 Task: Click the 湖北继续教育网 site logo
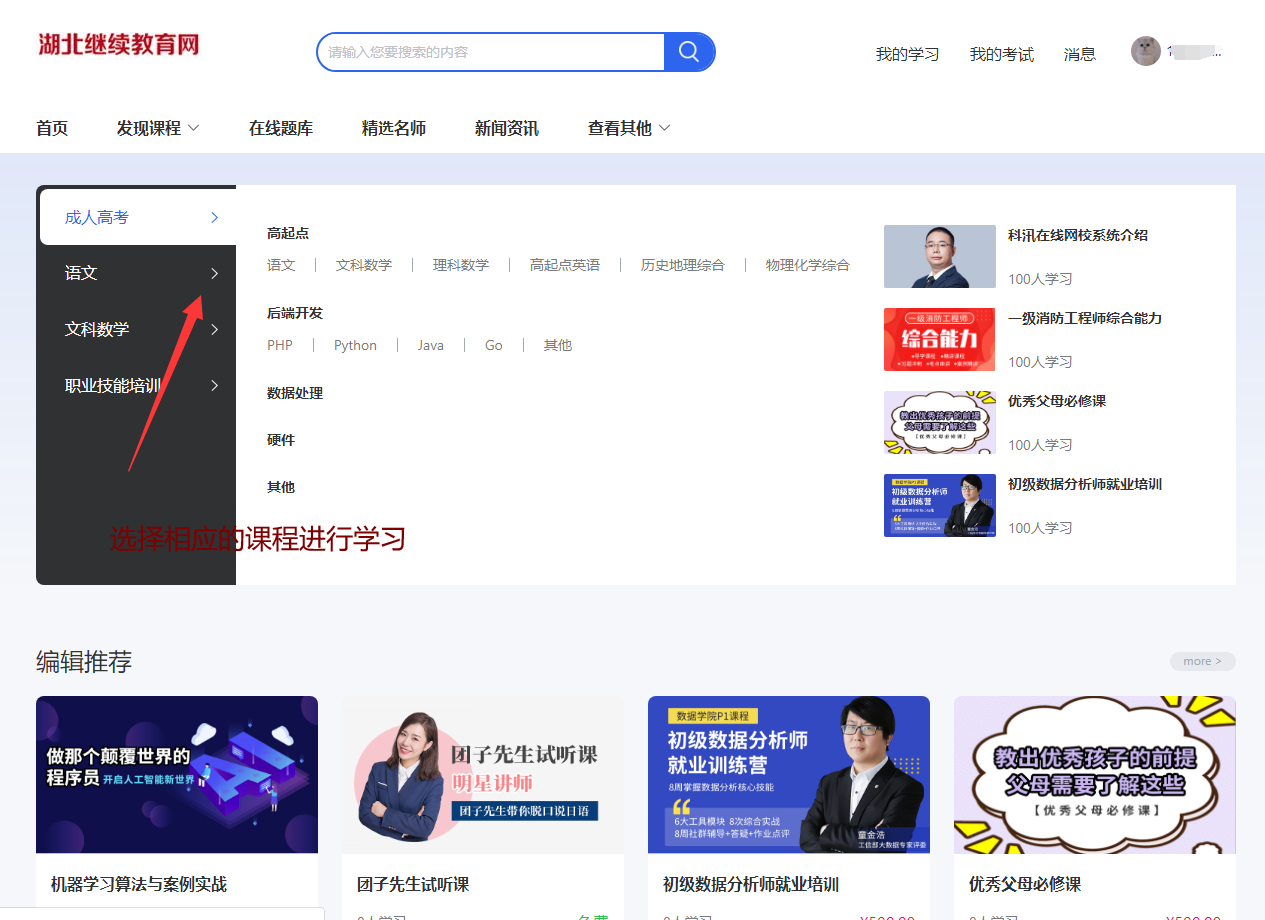point(118,45)
